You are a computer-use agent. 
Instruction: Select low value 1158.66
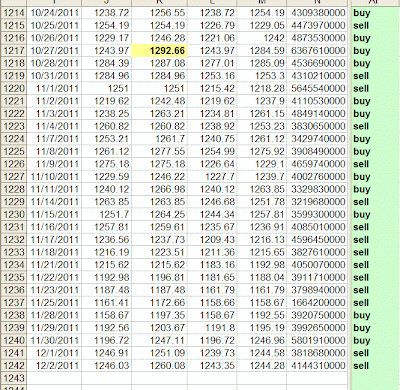(x=212, y=303)
